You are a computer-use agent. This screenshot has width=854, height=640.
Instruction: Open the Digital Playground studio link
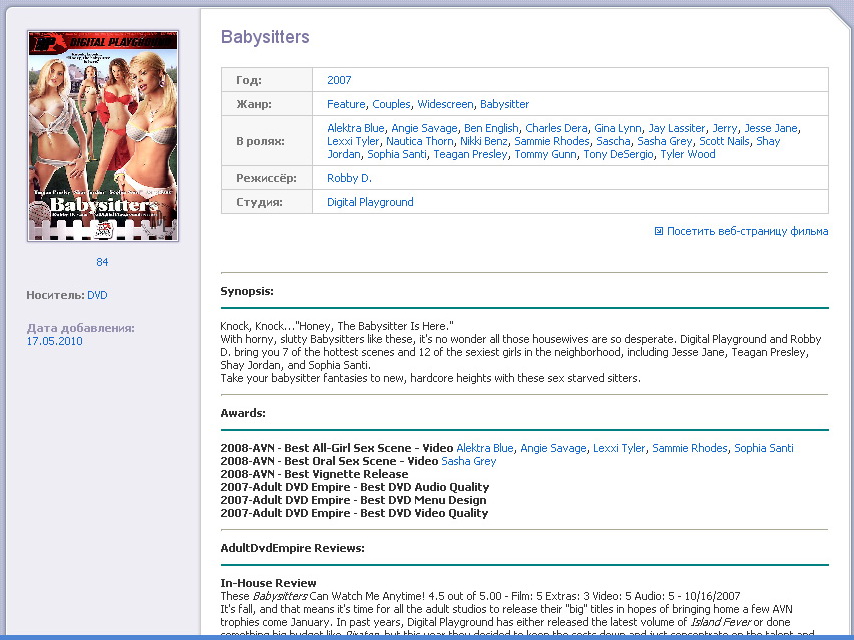click(x=370, y=202)
